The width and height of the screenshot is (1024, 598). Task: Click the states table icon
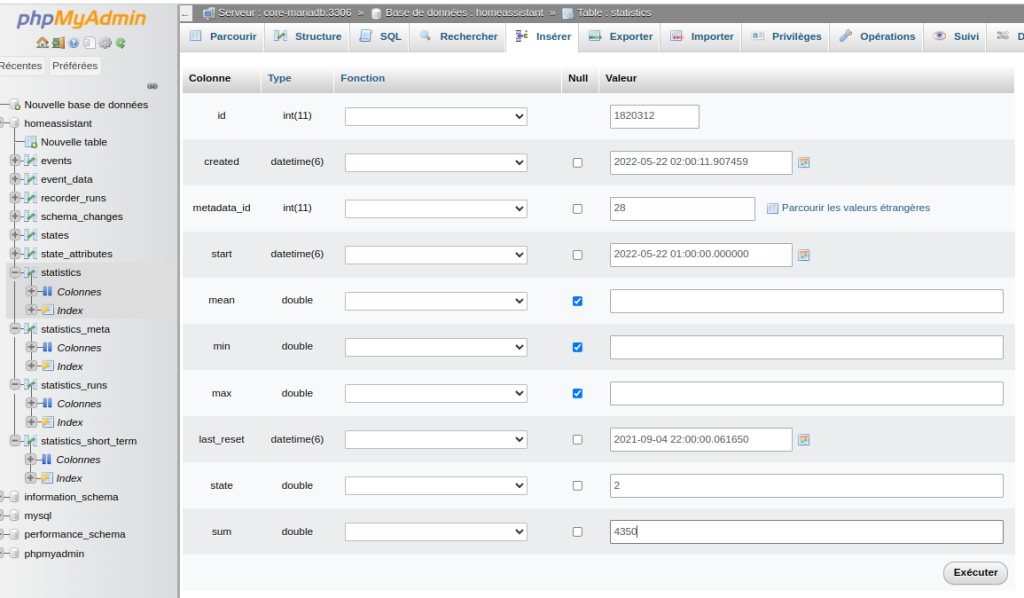(31, 235)
